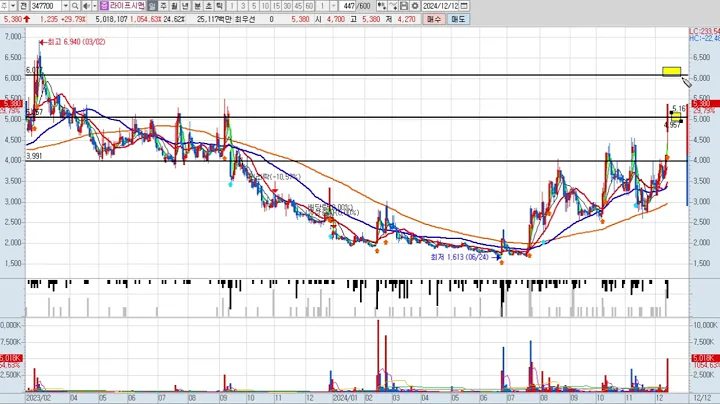
Task: Choose the 5 interval button
Action: click(254, 6)
